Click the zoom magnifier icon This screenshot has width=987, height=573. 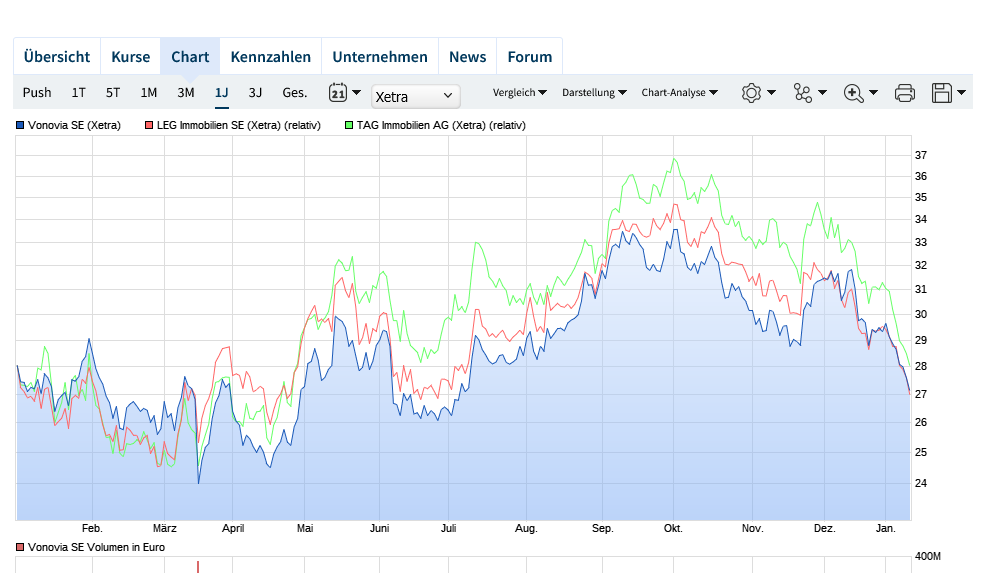(x=853, y=93)
